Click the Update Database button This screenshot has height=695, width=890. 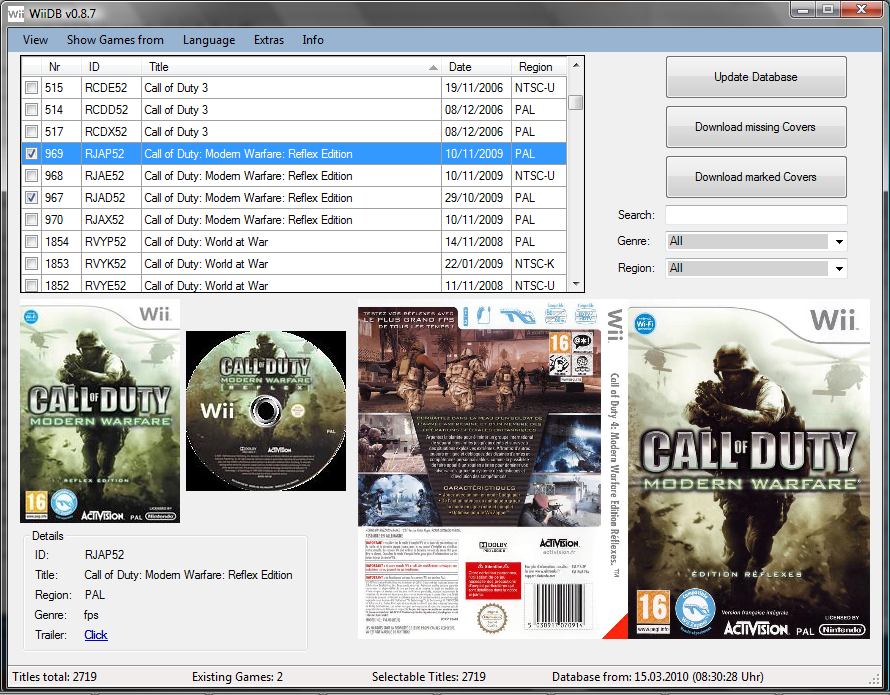click(755, 77)
